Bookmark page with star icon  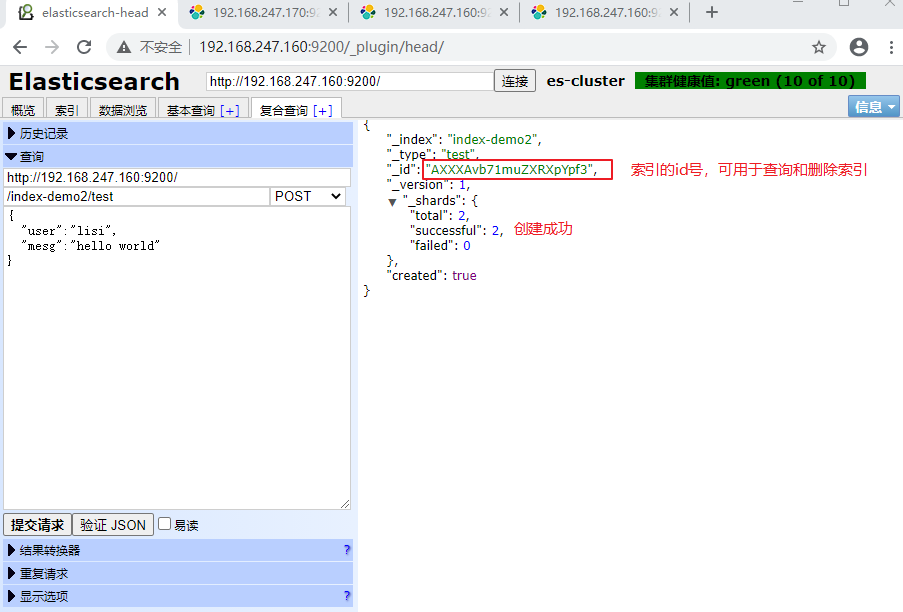click(x=818, y=47)
